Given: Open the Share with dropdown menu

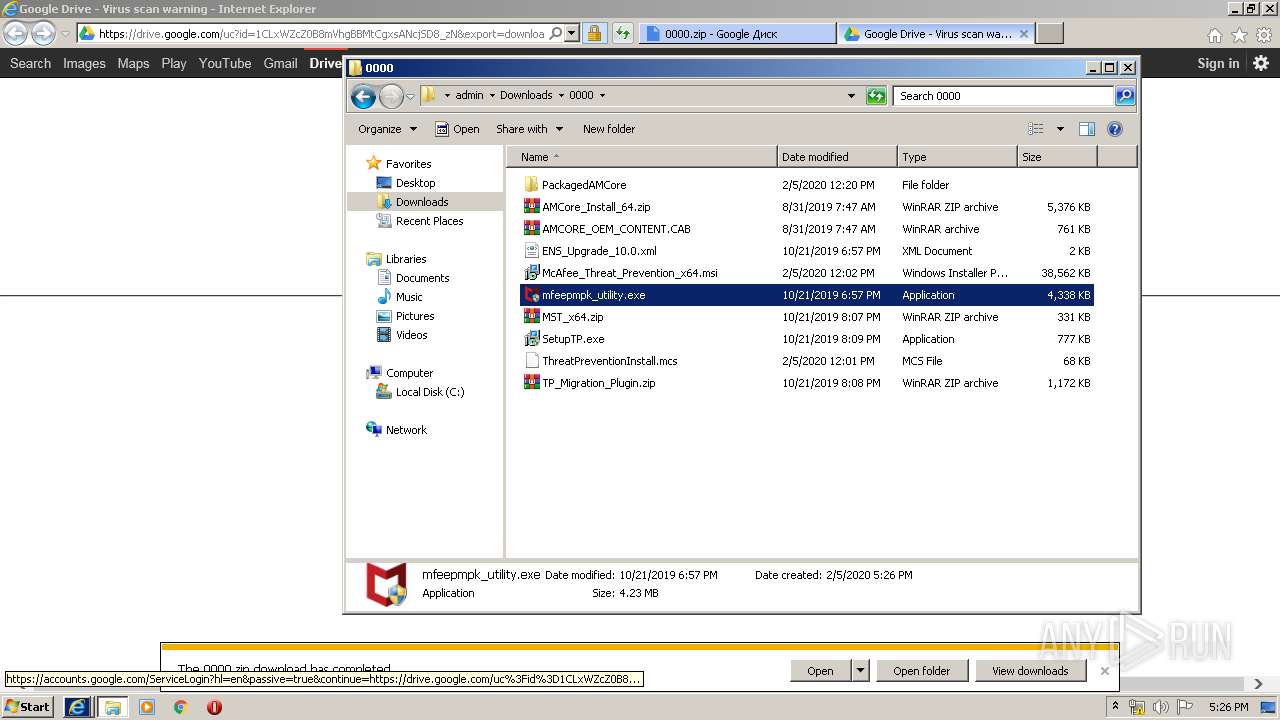Looking at the screenshot, I should click(x=529, y=129).
